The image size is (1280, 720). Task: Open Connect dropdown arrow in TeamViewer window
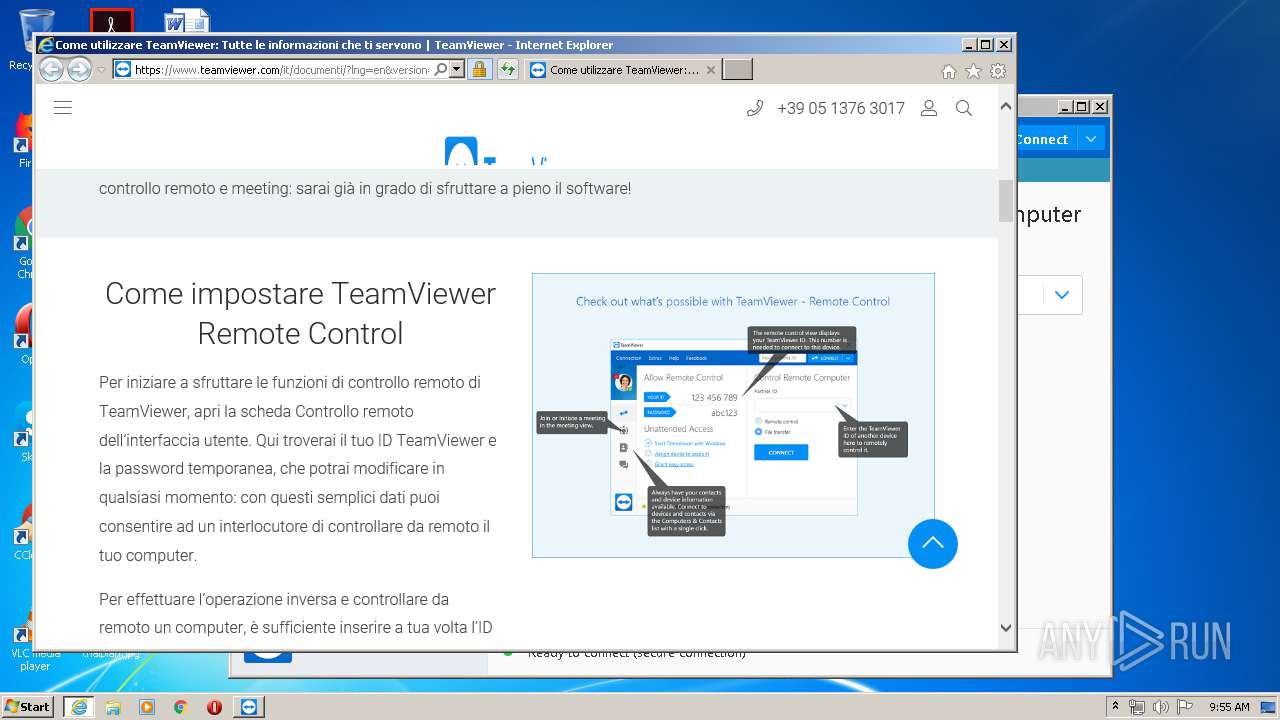coord(1091,139)
